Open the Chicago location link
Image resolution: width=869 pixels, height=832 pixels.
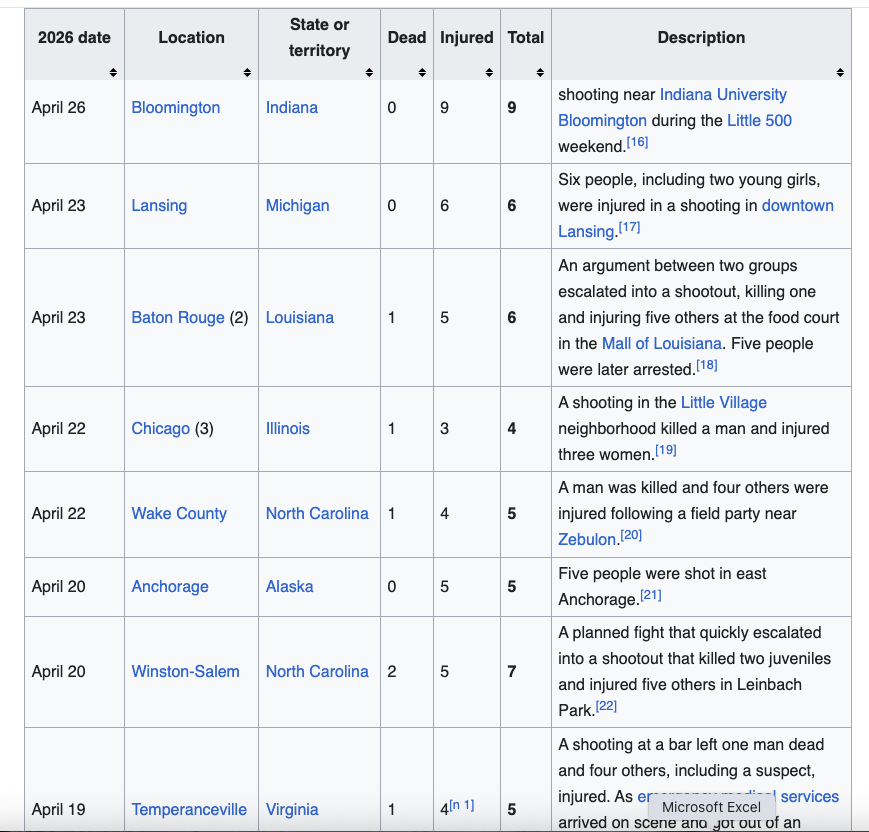click(x=161, y=428)
